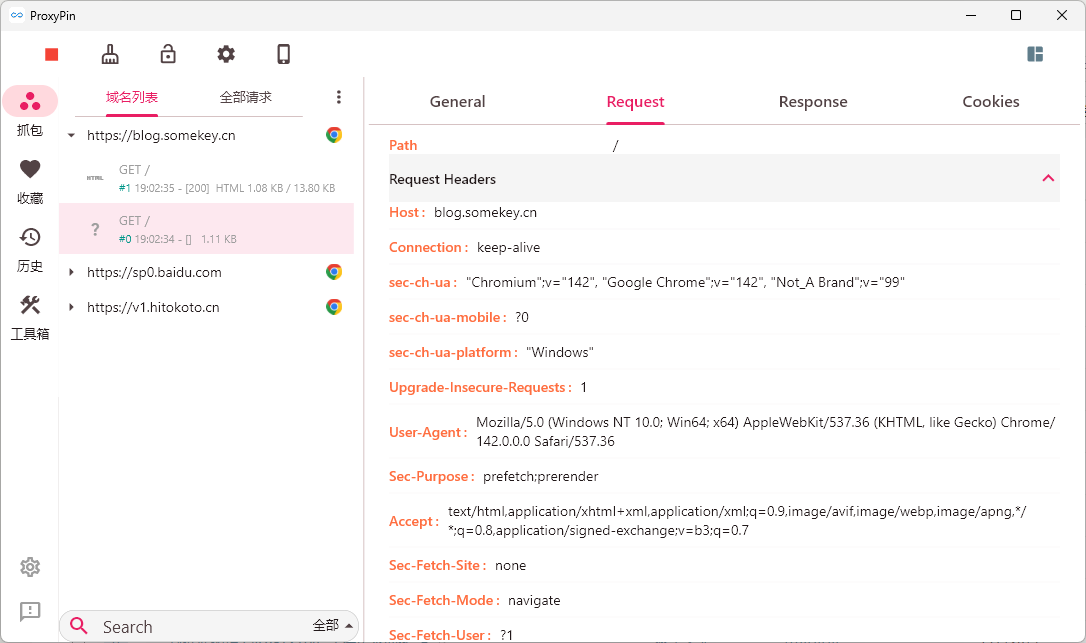Toggle the panel layout icon at top right

[x=1035, y=54]
